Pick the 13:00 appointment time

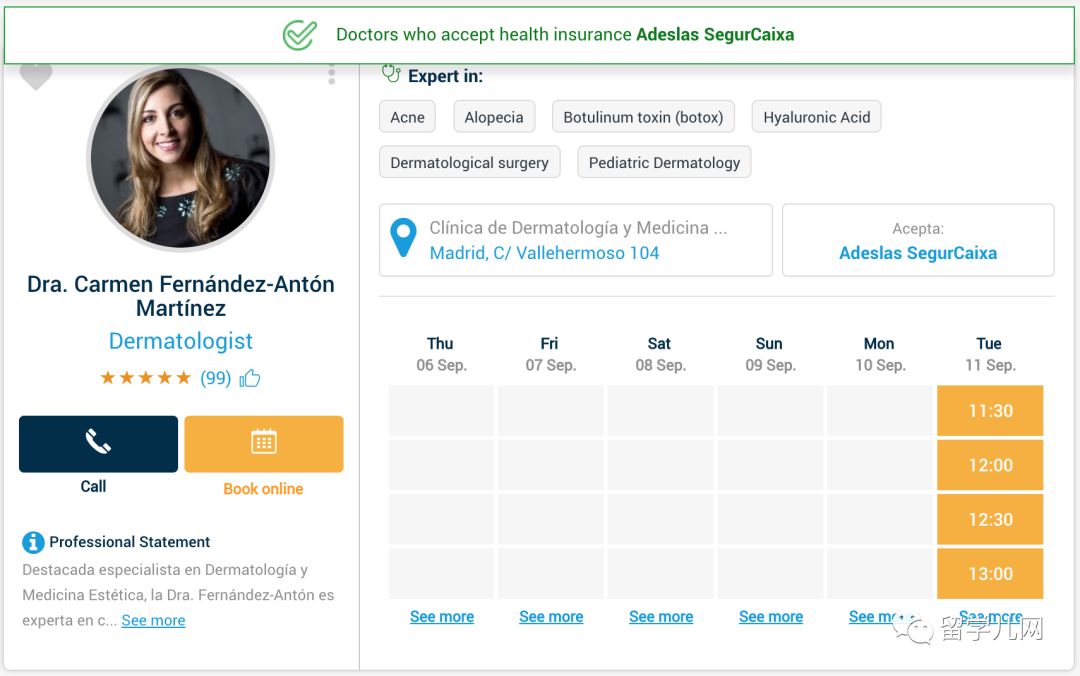tap(990, 574)
